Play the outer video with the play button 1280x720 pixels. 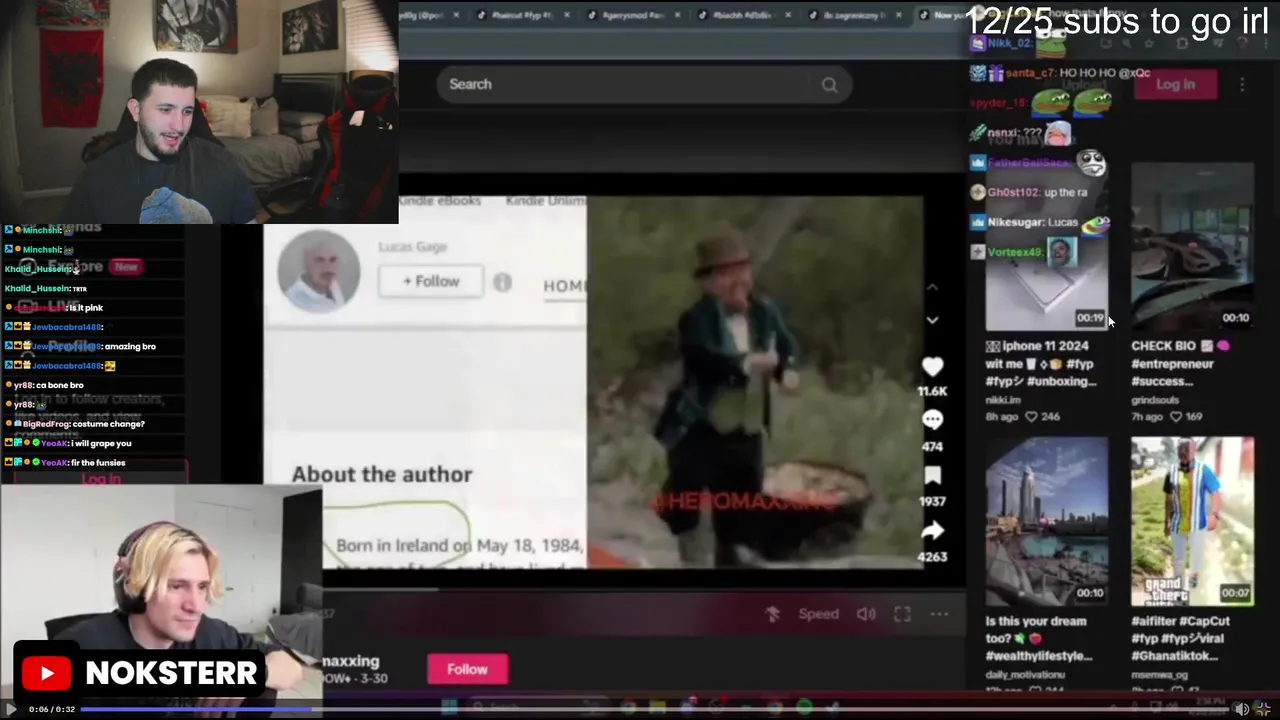11,709
